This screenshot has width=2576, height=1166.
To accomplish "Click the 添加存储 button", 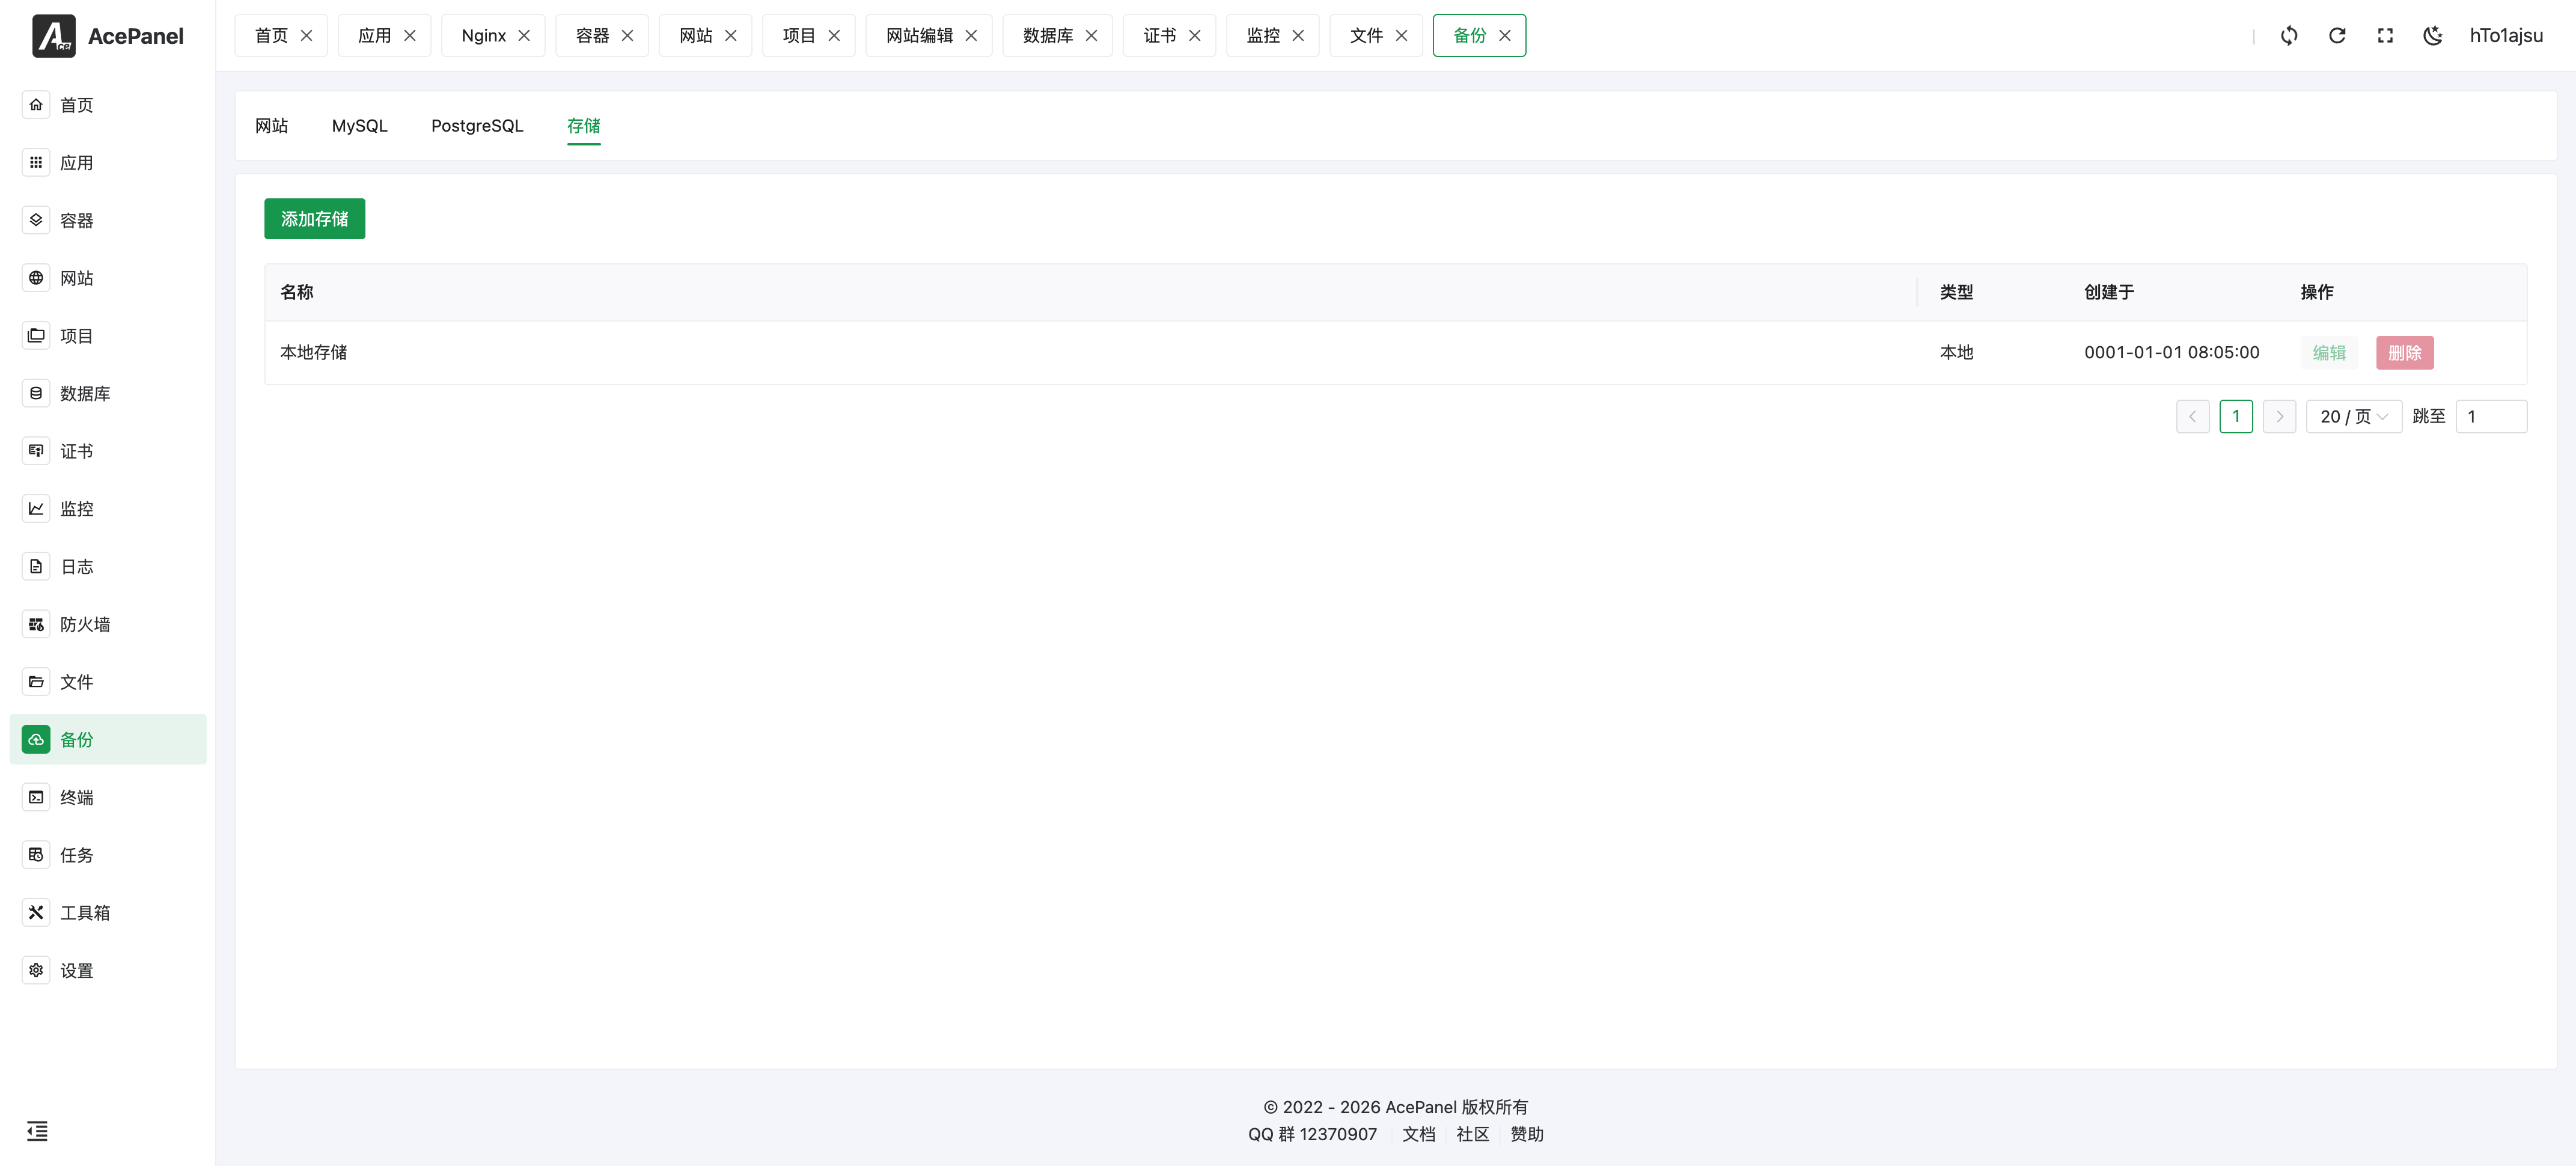I will tap(314, 218).
